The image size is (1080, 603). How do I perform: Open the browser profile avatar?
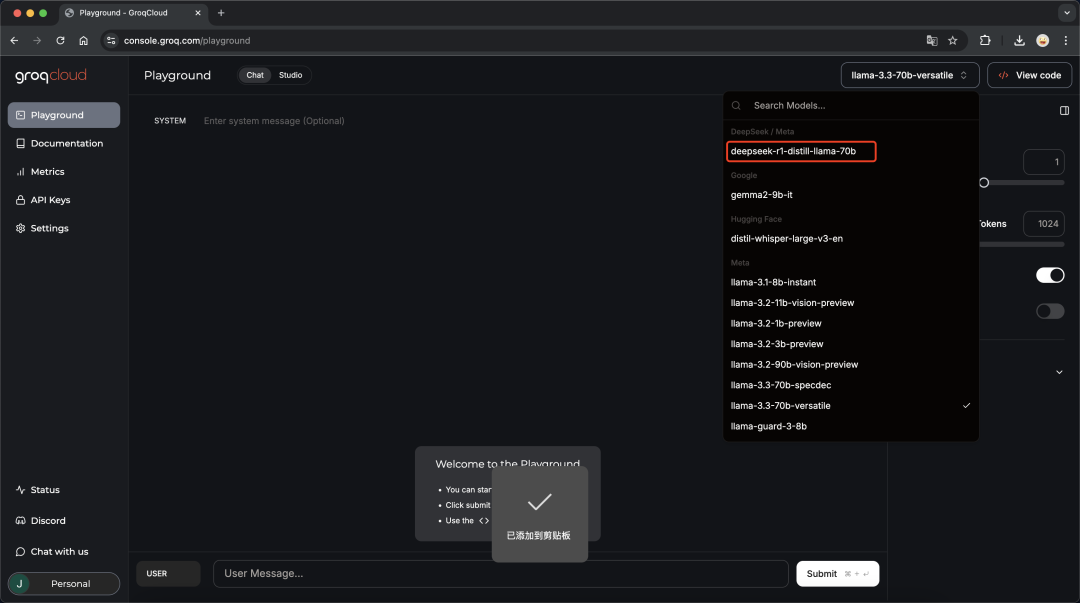(x=1043, y=41)
